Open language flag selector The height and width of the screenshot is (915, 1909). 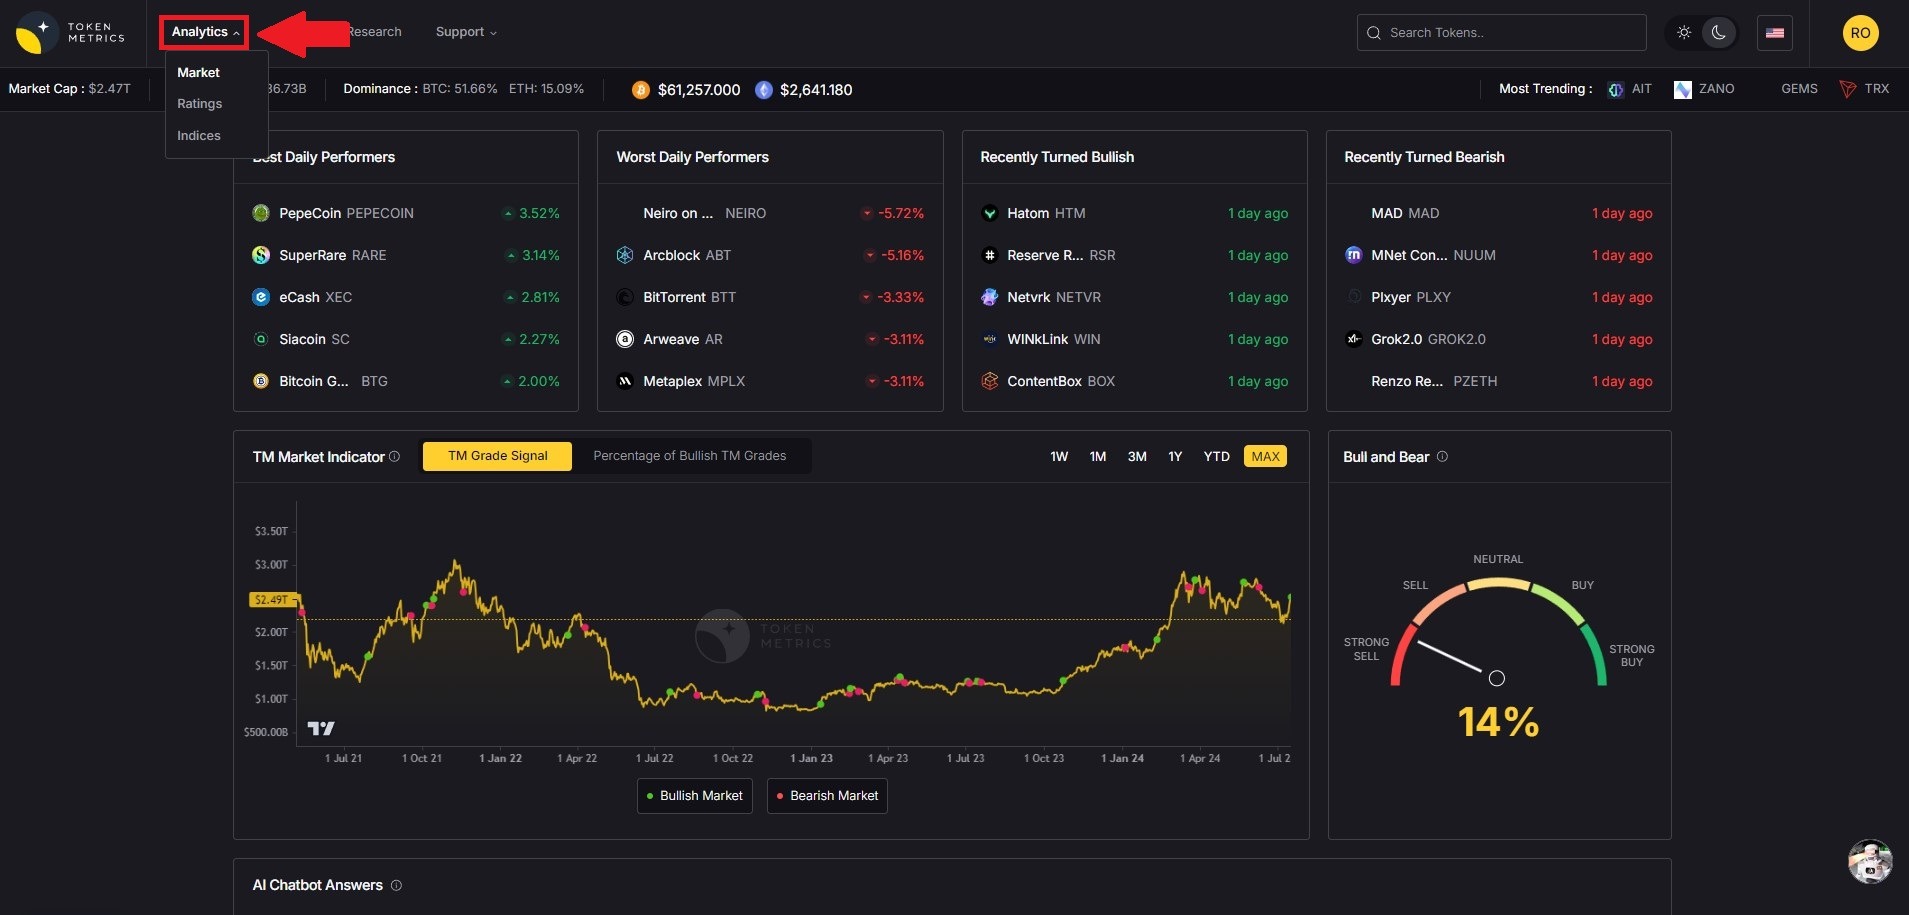click(x=1775, y=33)
